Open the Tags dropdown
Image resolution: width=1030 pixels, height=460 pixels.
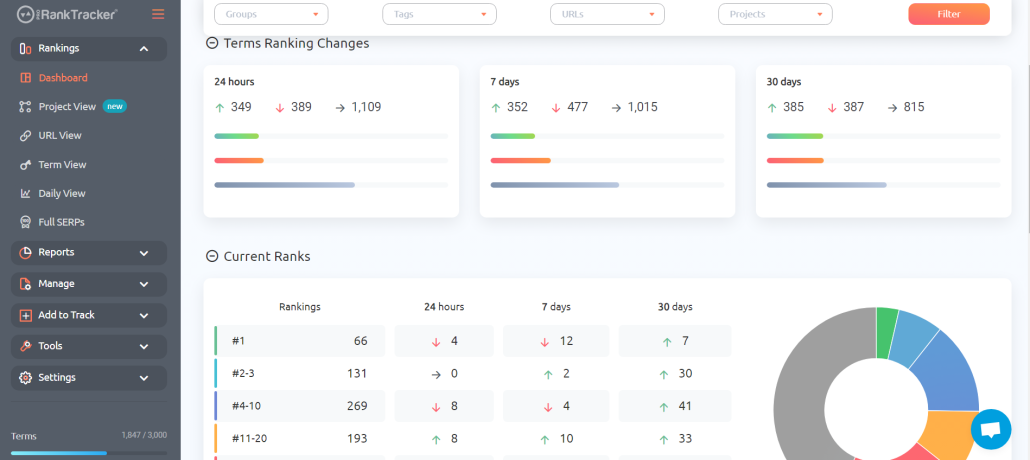click(x=439, y=14)
